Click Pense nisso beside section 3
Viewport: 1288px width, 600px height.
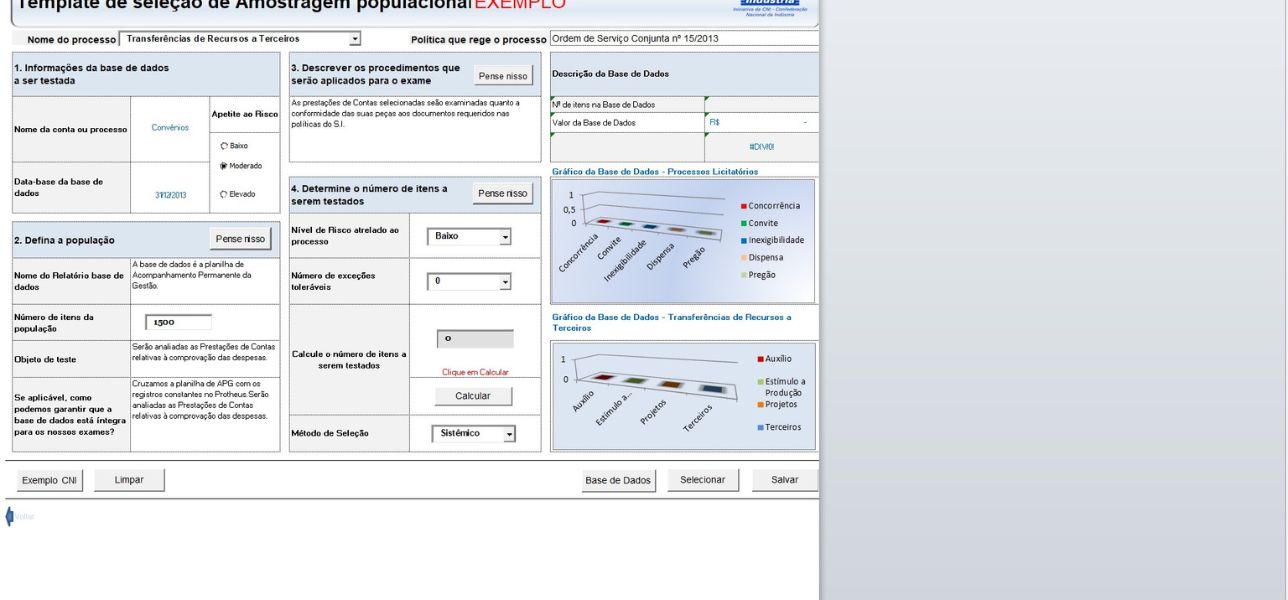point(503,76)
